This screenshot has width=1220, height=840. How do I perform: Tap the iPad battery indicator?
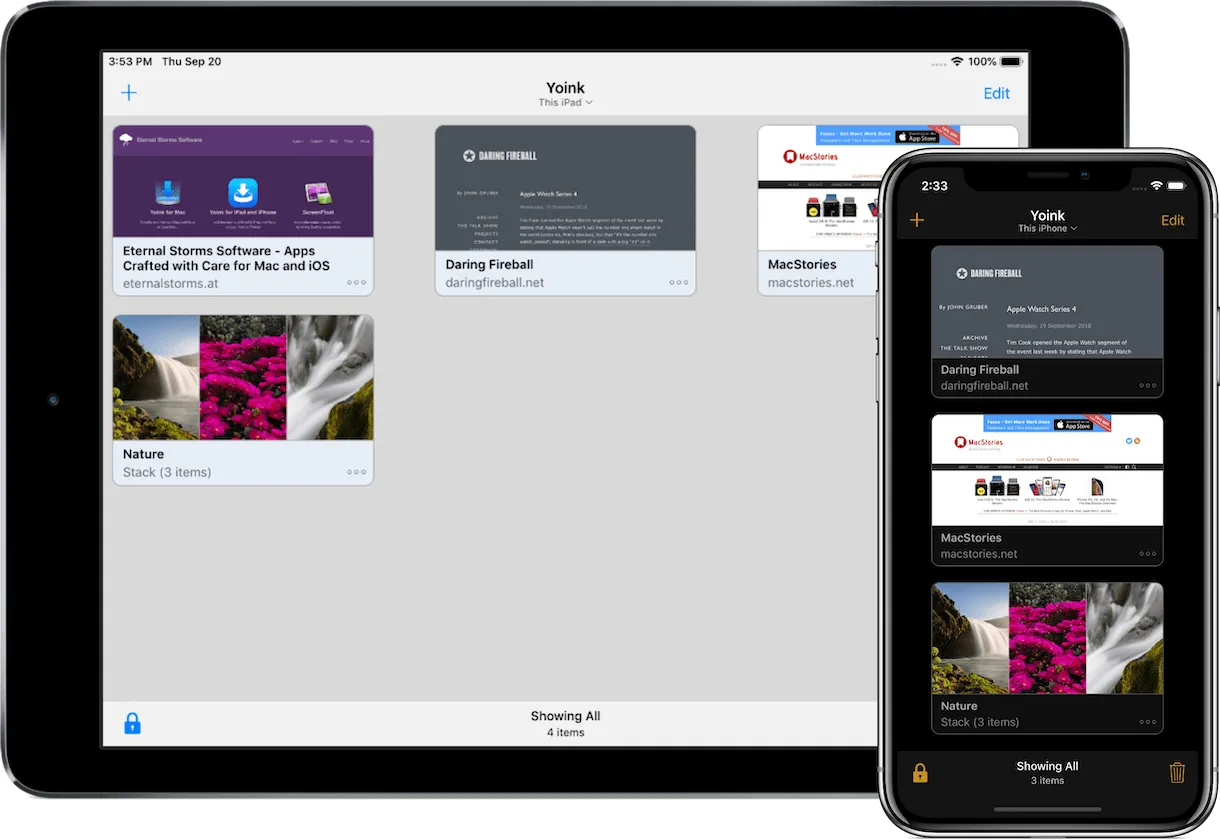(1012, 61)
